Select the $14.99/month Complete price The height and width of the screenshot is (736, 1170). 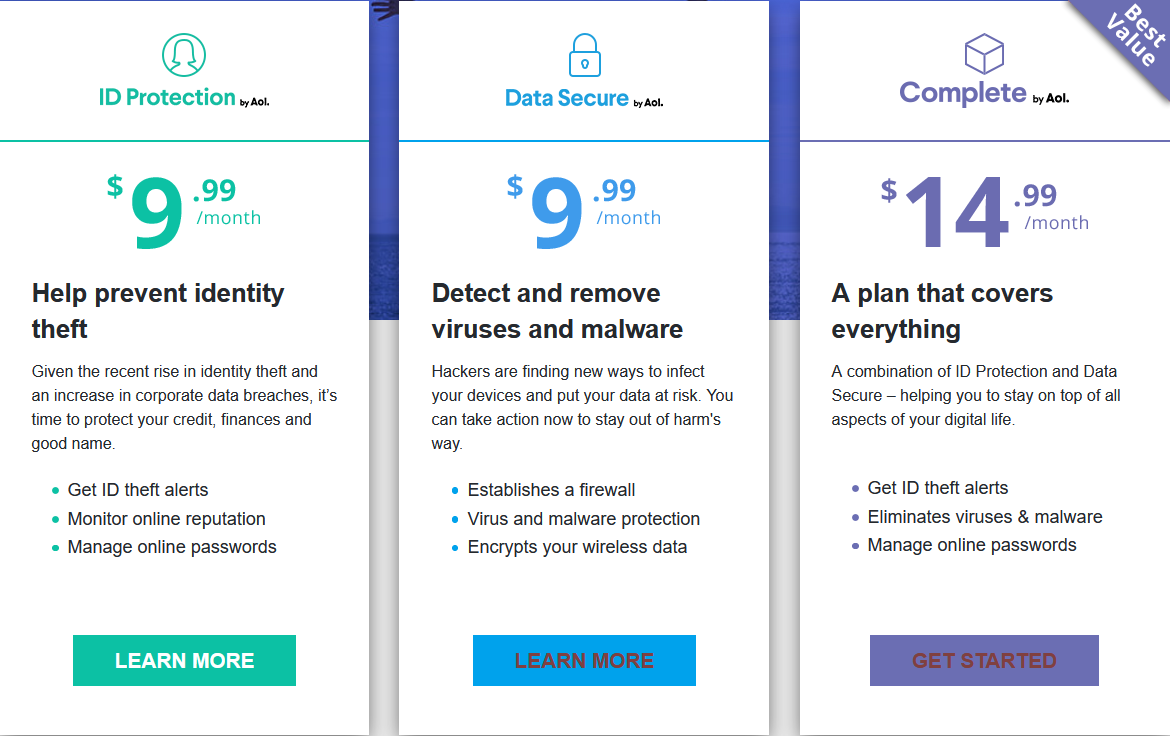click(985, 211)
